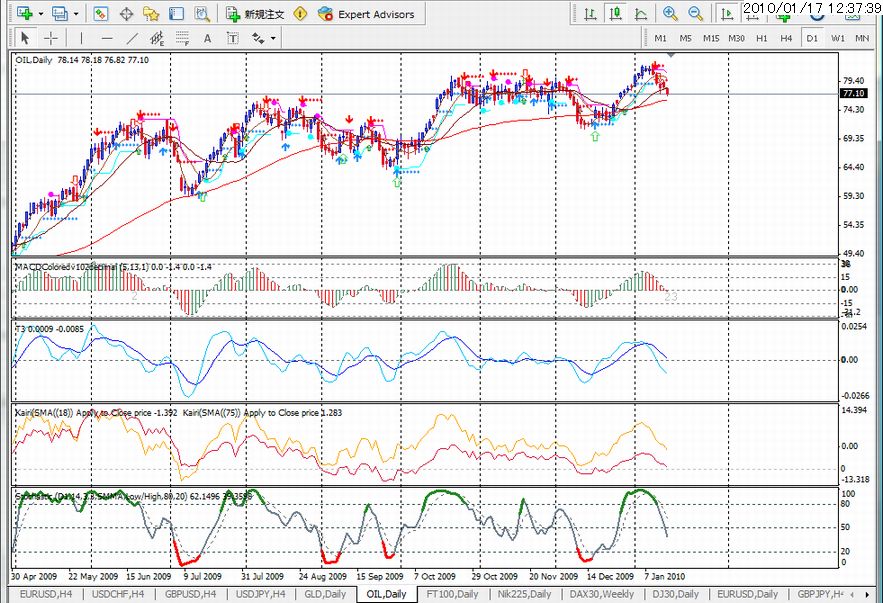Expand the profiles dropdown arrow
The height and width of the screenshot is (603, 883).
(76, 14)
